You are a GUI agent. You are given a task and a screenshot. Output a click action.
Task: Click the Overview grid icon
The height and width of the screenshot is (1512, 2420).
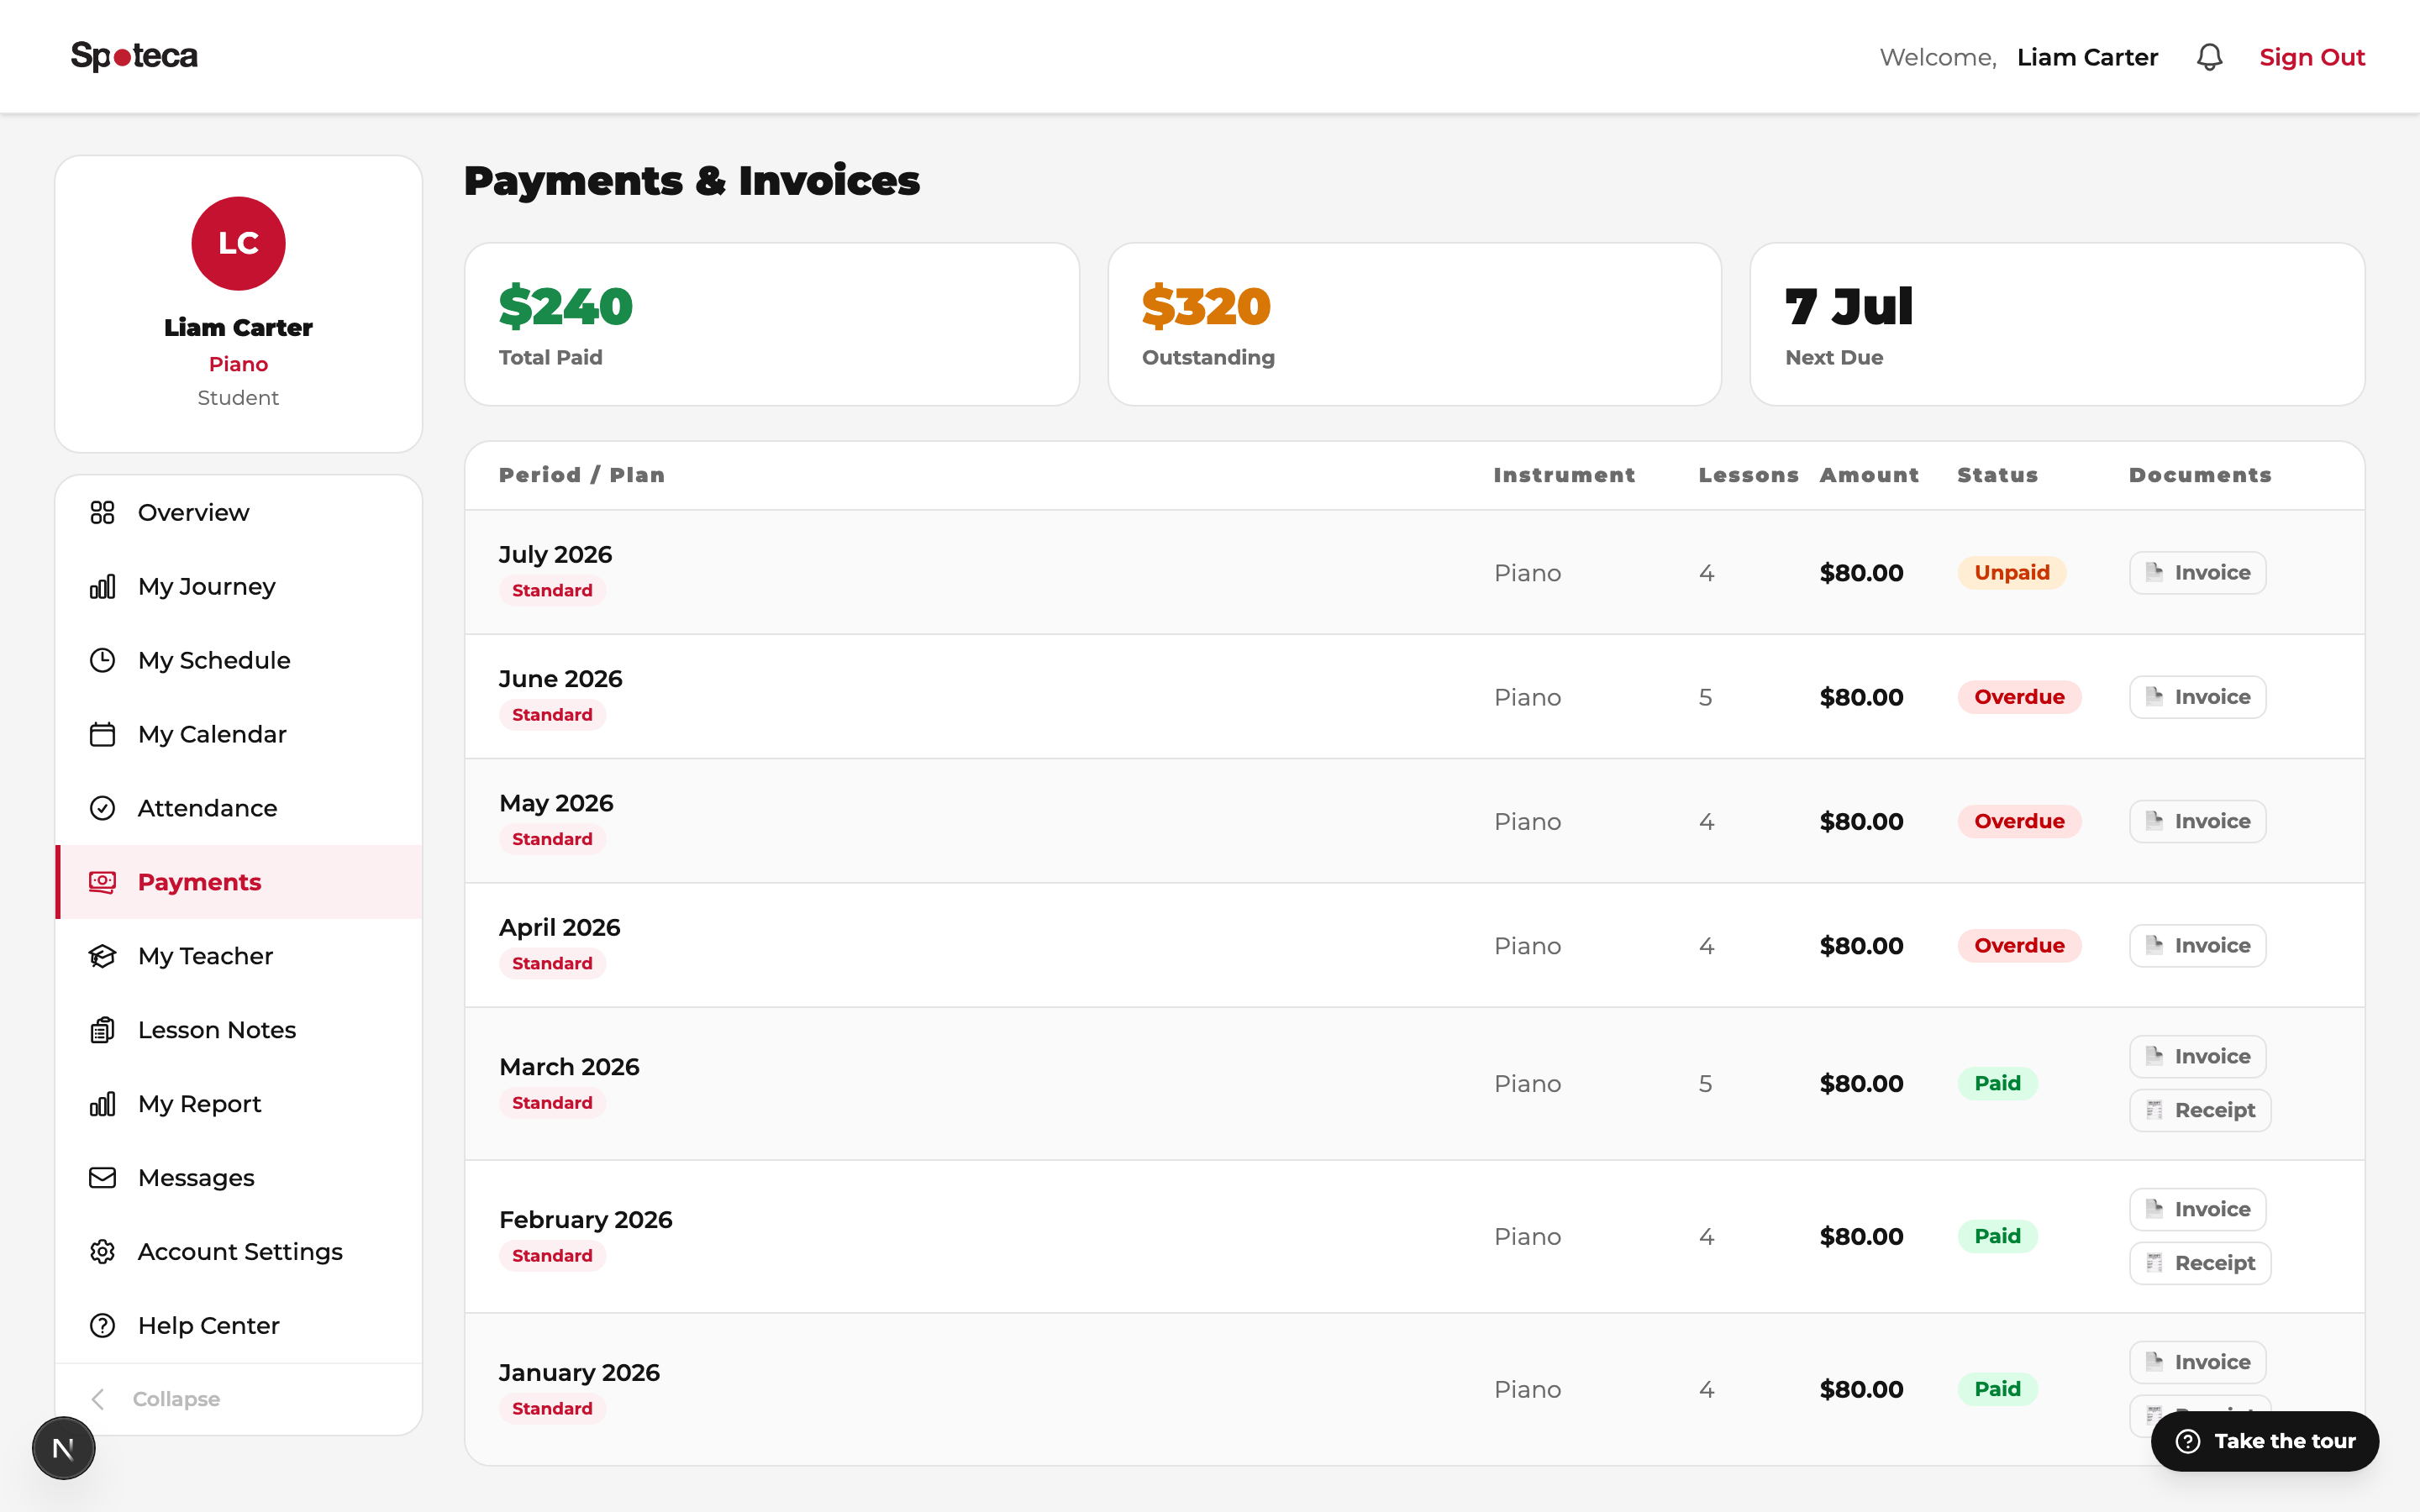tap(102, 512)
